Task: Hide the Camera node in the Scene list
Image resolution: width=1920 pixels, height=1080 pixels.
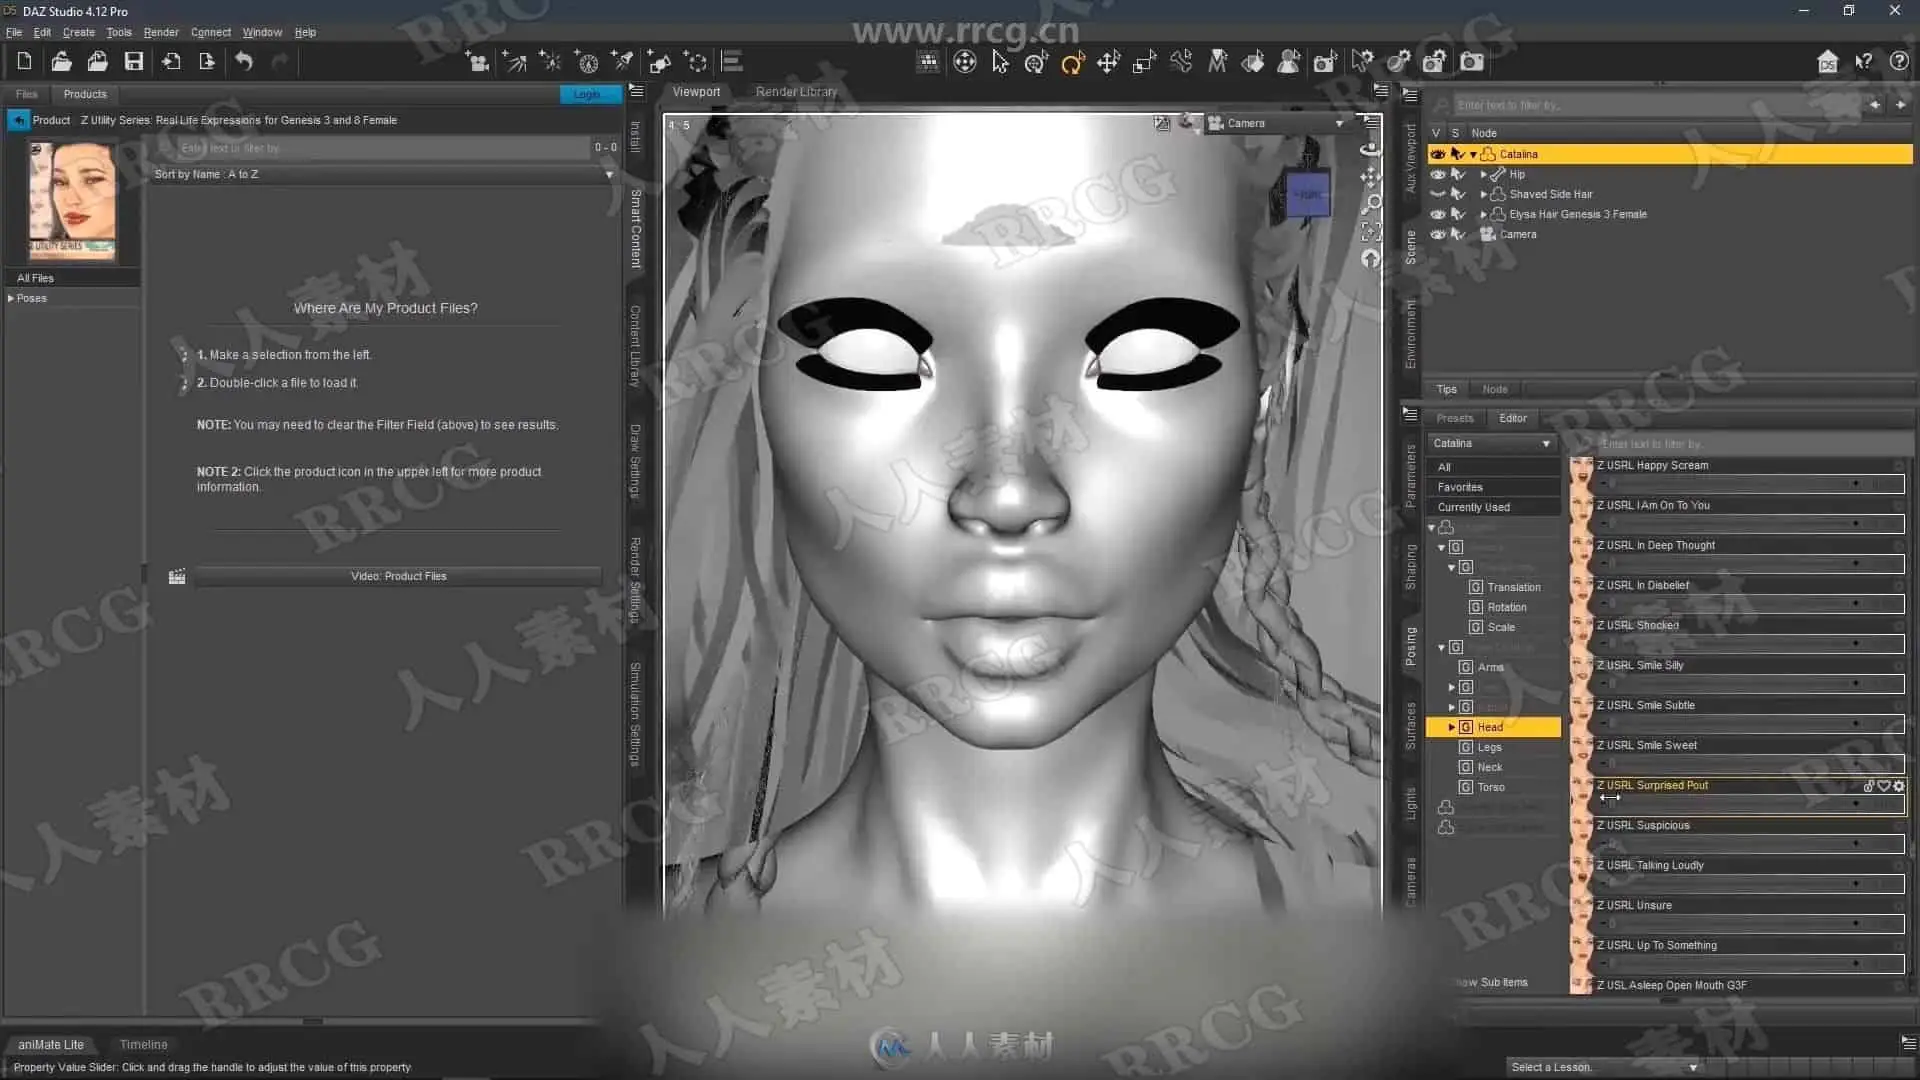Action: [x=1438, y=234]
